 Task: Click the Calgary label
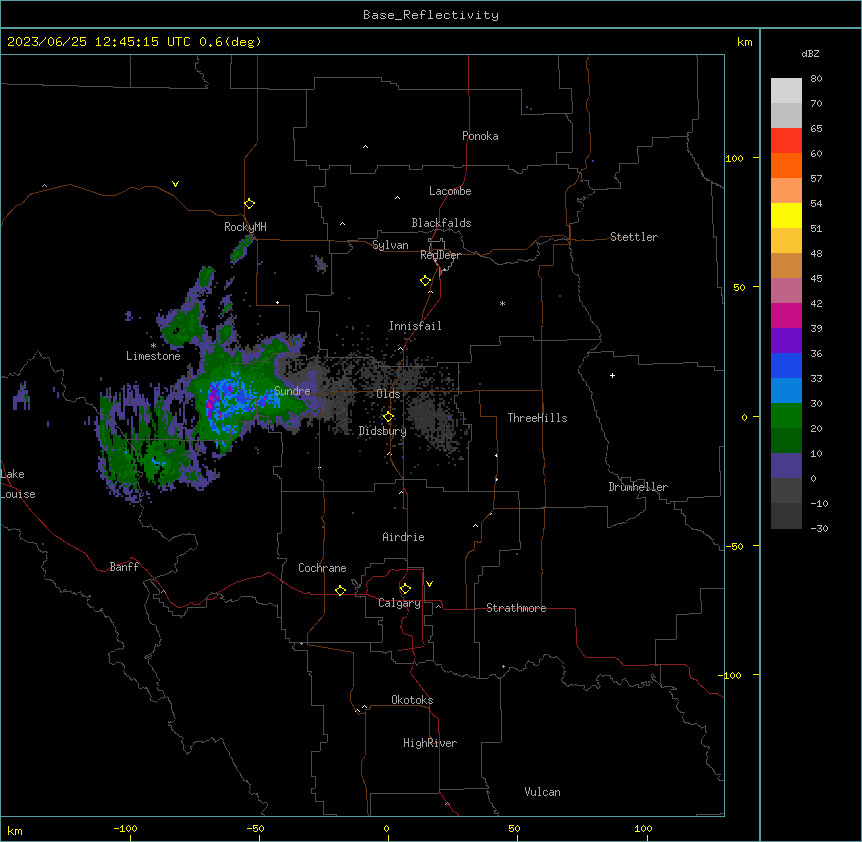399,603
